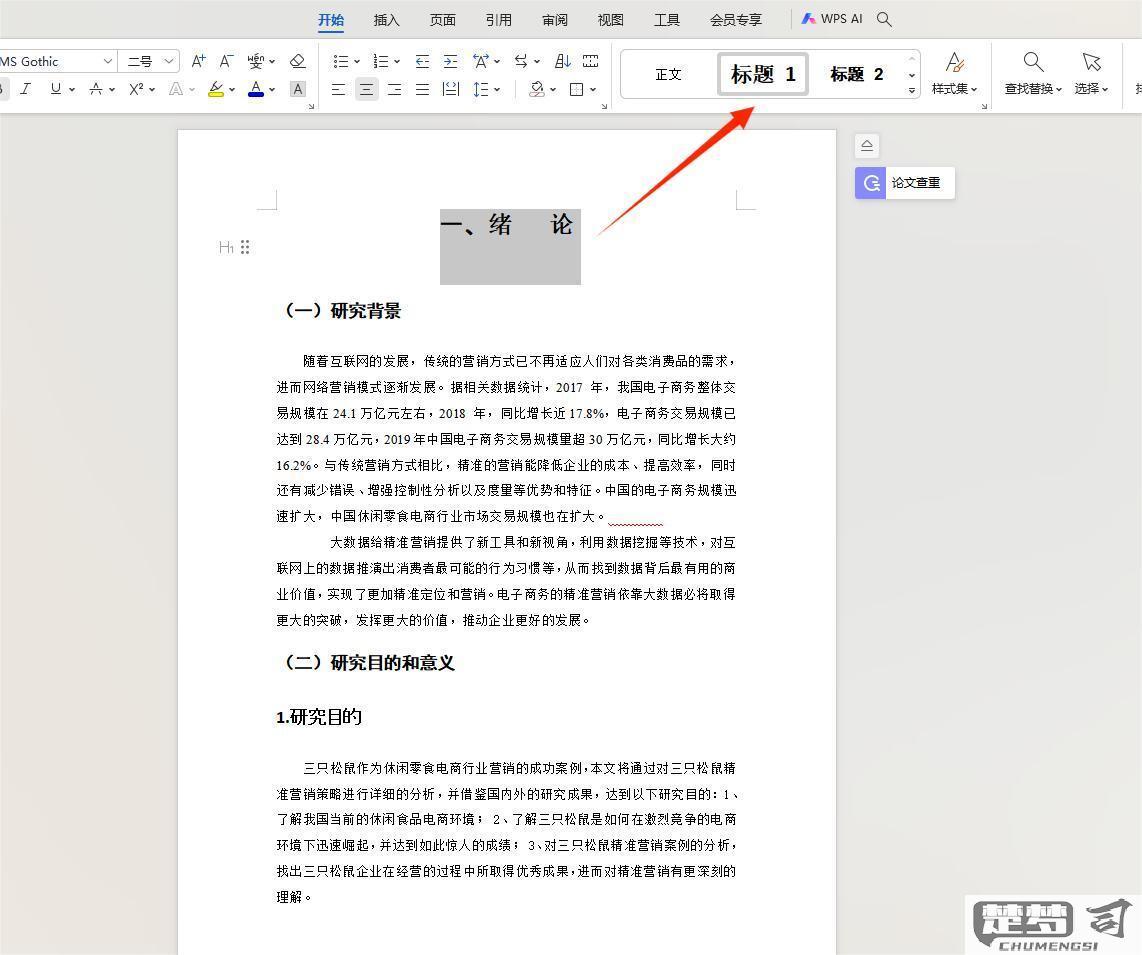Click subheading (一) 研究背景

[341, 311]
